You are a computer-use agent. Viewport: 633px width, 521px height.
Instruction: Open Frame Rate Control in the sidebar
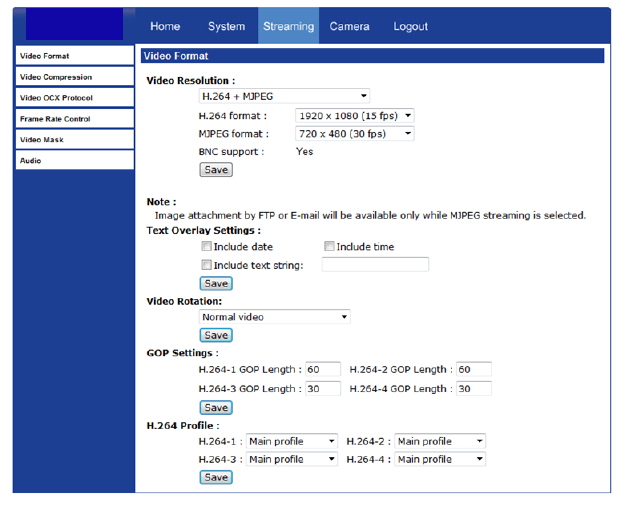tap(73, 119)
